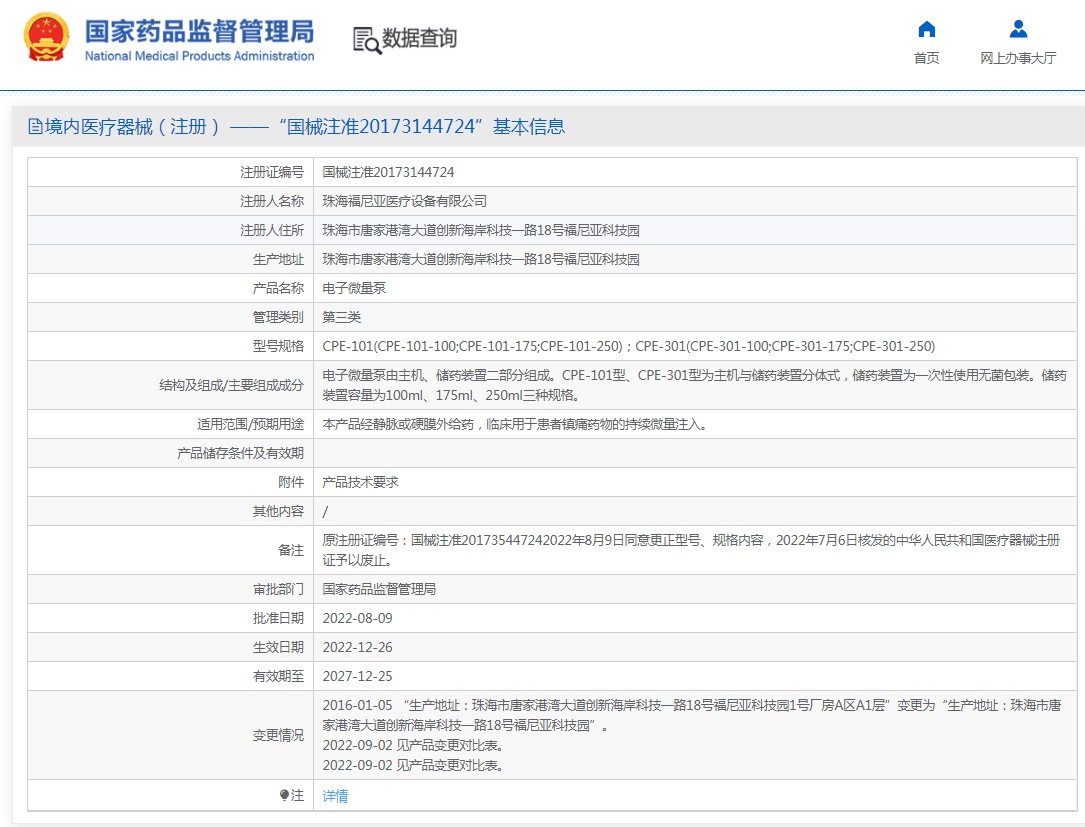This screenshot has height=827, width=1085.
Task: Click National Medical Products Administration English text
Action: pos(199,57)
